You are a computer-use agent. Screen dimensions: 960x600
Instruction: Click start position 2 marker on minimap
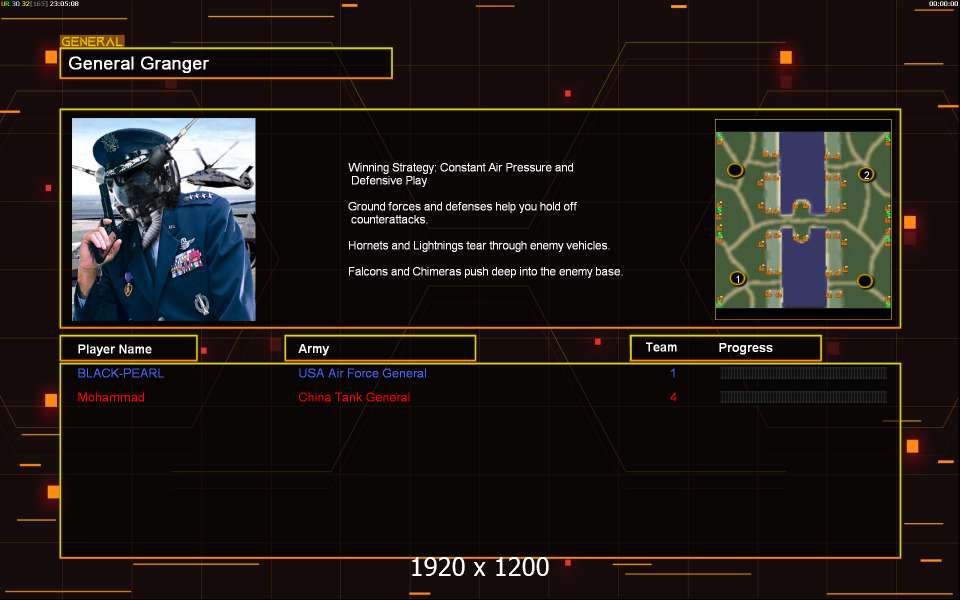coord(866,174)
